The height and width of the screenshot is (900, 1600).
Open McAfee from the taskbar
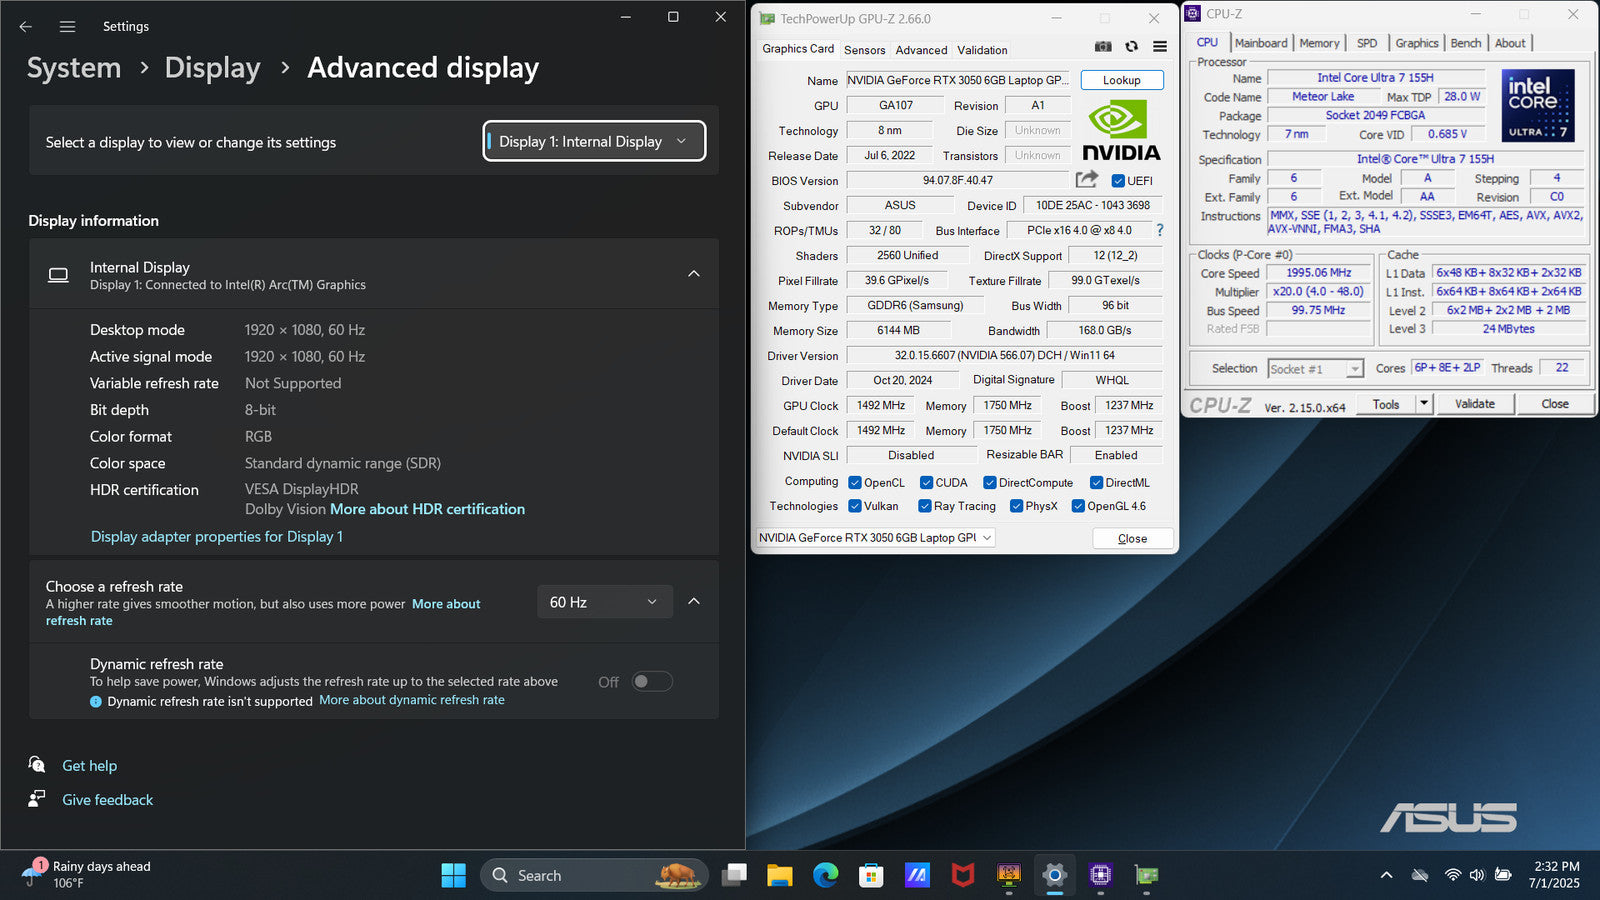pos(962,876)
